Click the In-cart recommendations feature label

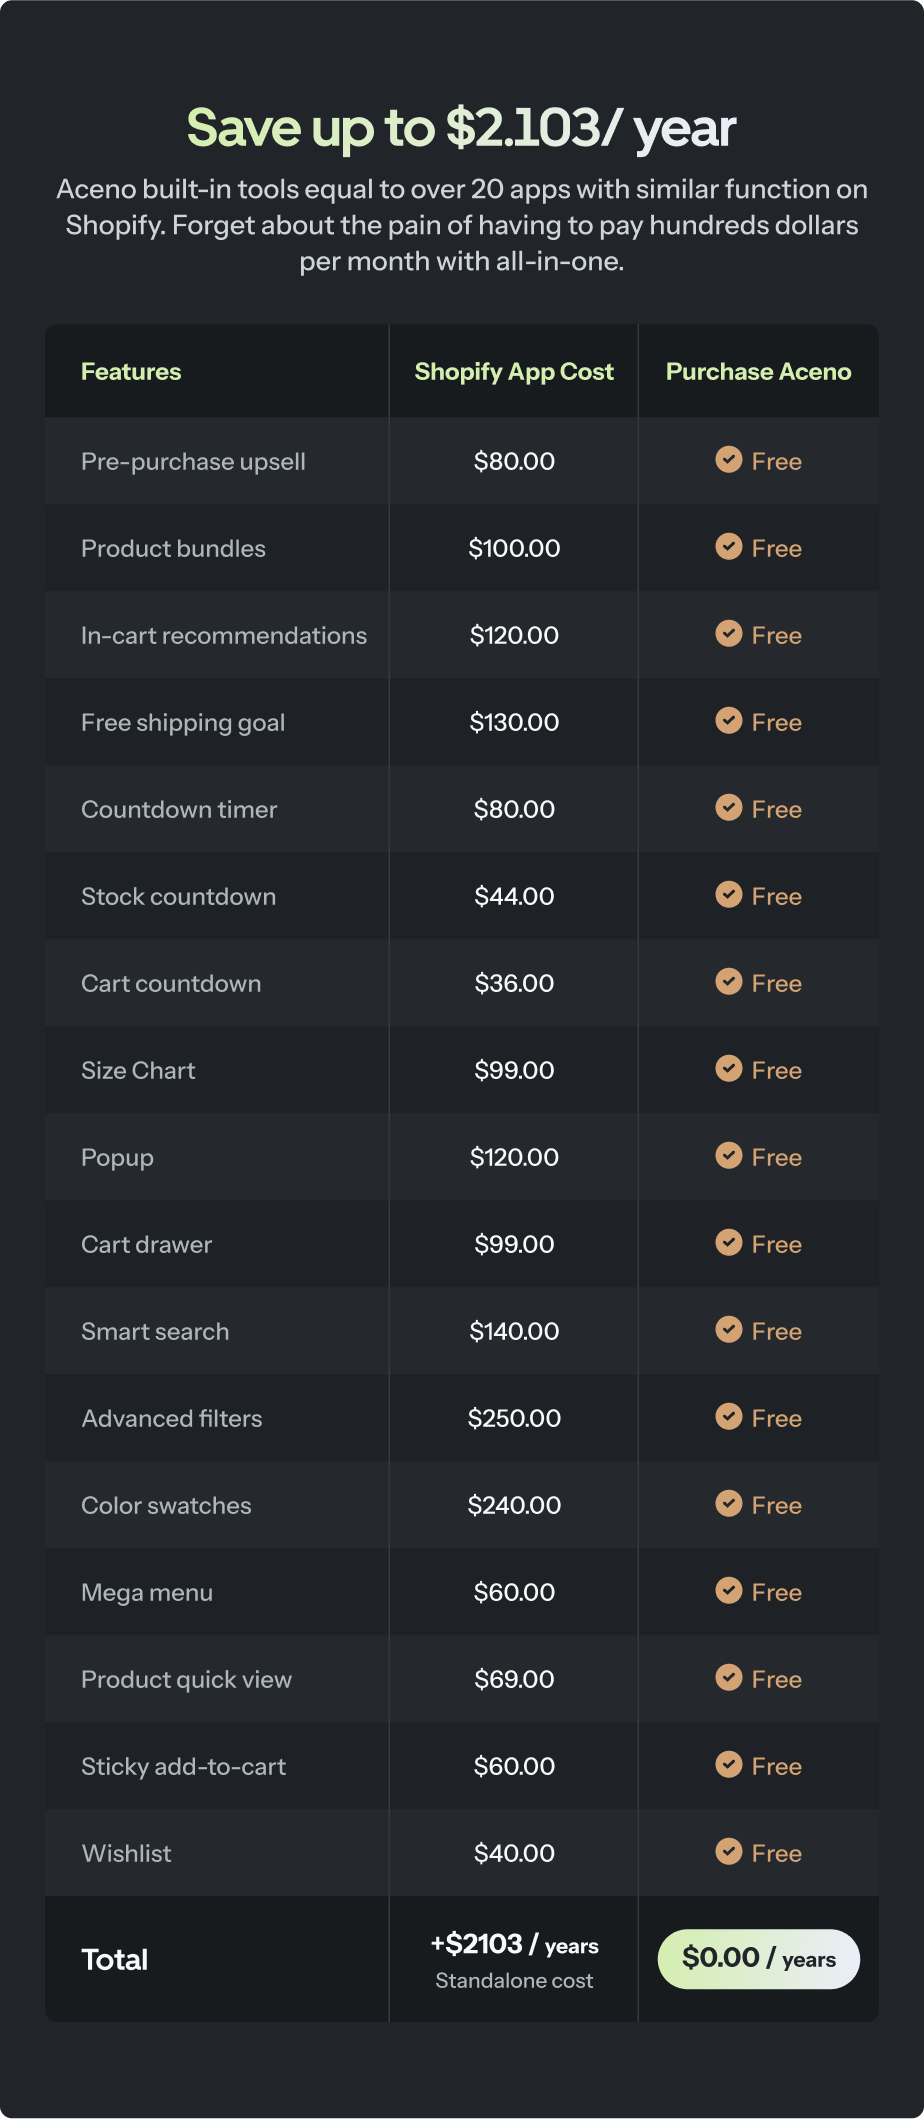(224, 636)
